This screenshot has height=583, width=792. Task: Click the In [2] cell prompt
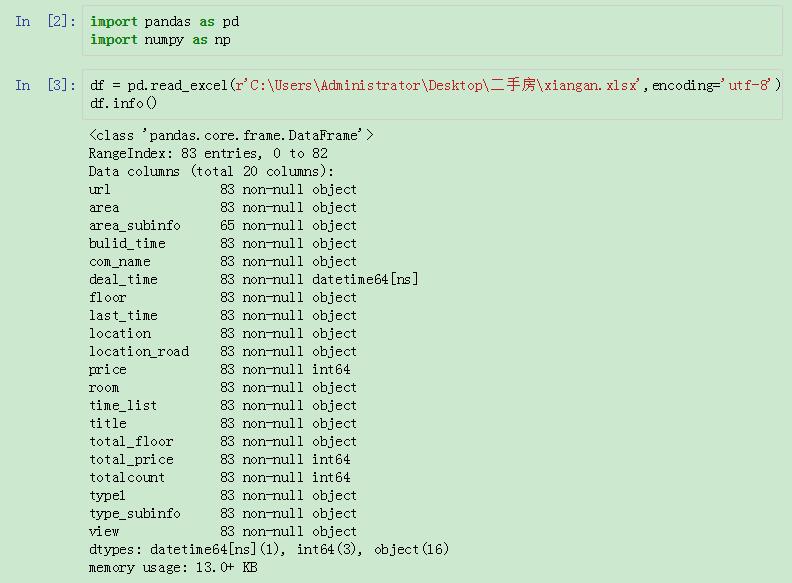pyautogui.click(x=44, y=21)
